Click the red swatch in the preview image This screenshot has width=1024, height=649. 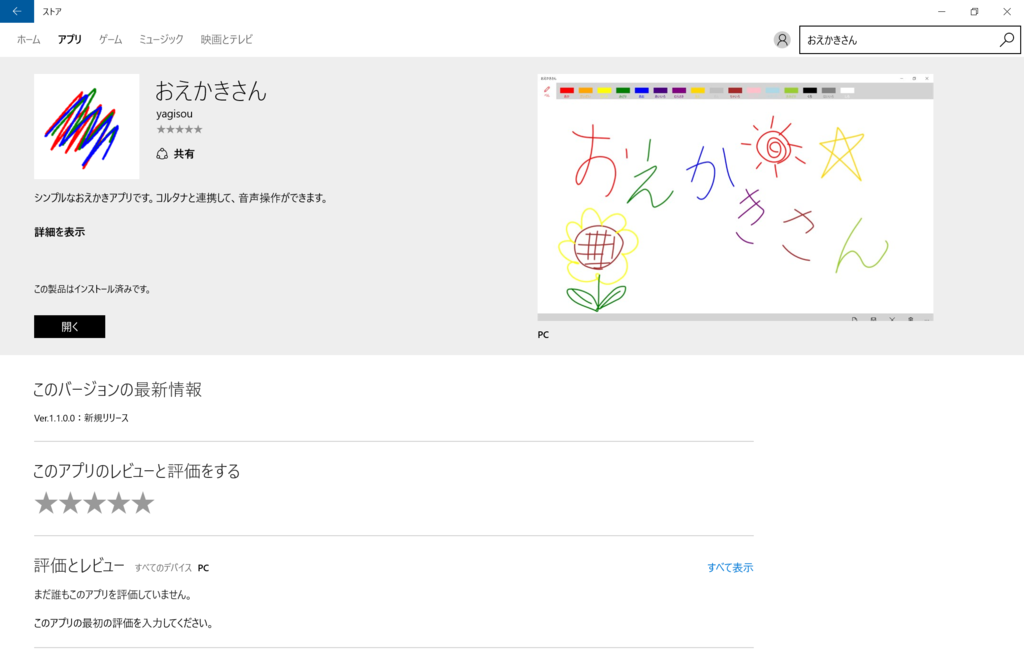568,89
